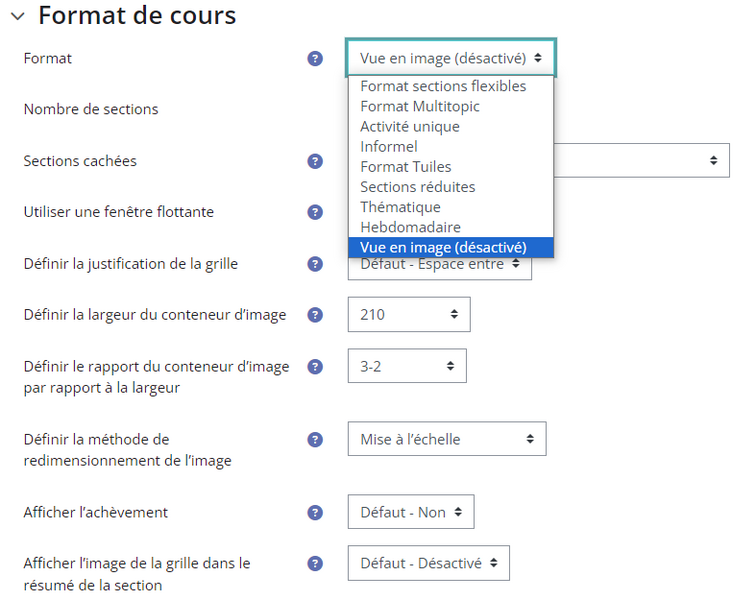Open help for largeur du conteneur d'image
Viewport: 756px width, 600px height.
pyautogui.click(x=315, y=315)
